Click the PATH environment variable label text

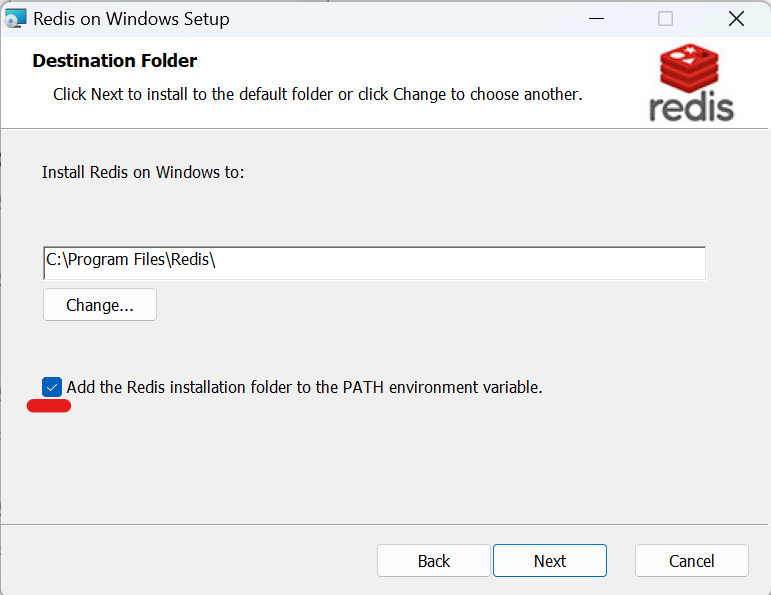point(304,387)
